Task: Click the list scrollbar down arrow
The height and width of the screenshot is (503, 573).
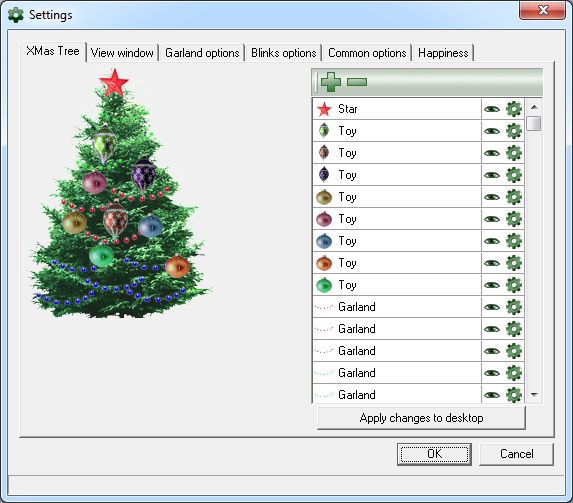Action: point(534,395)
